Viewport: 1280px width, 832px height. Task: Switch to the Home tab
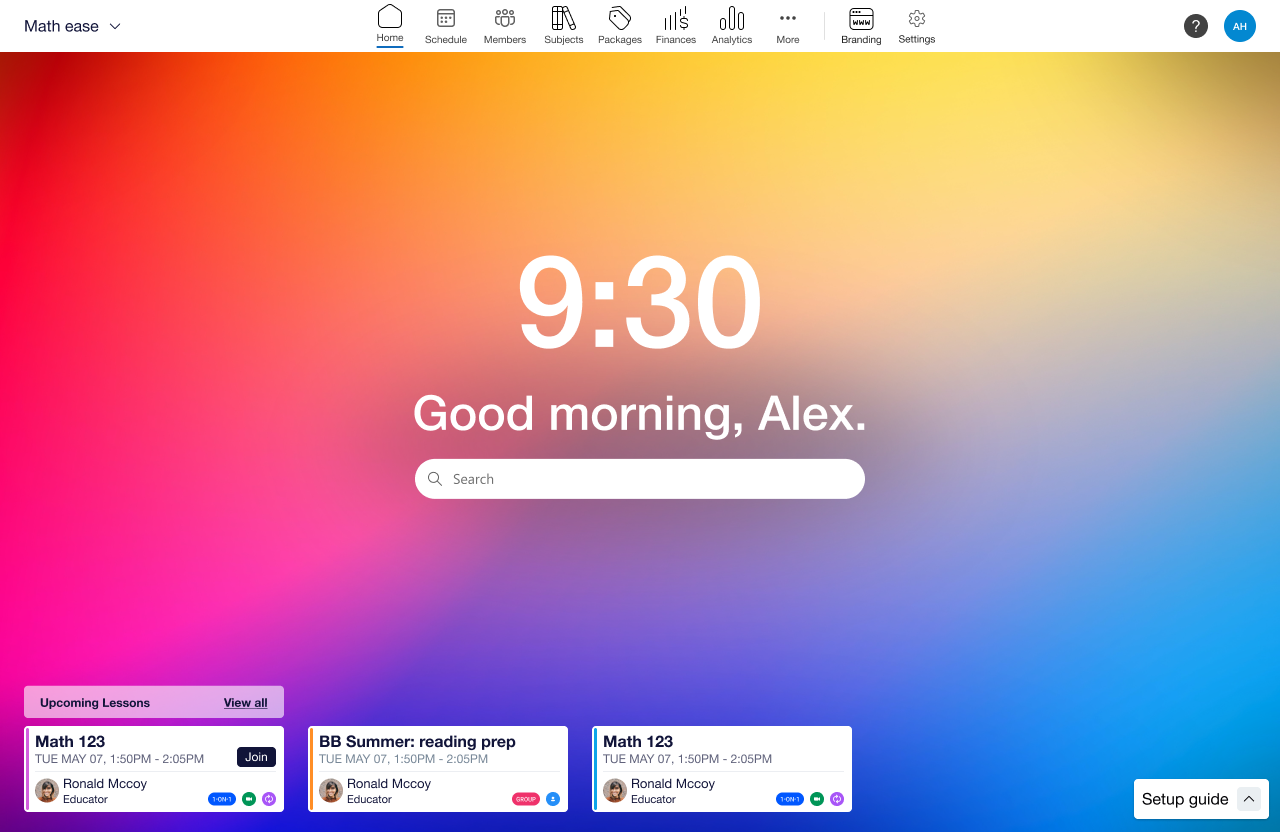pos(389,25)
